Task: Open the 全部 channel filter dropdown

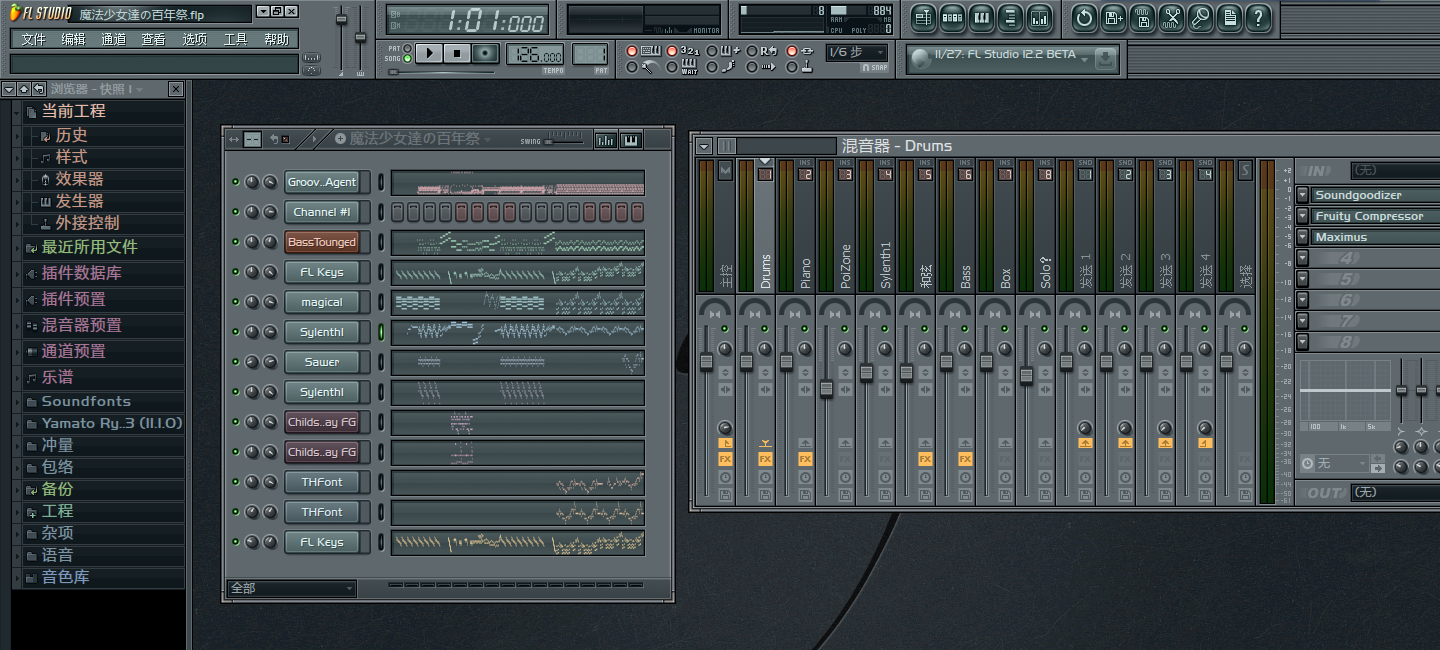Action: 292,588
